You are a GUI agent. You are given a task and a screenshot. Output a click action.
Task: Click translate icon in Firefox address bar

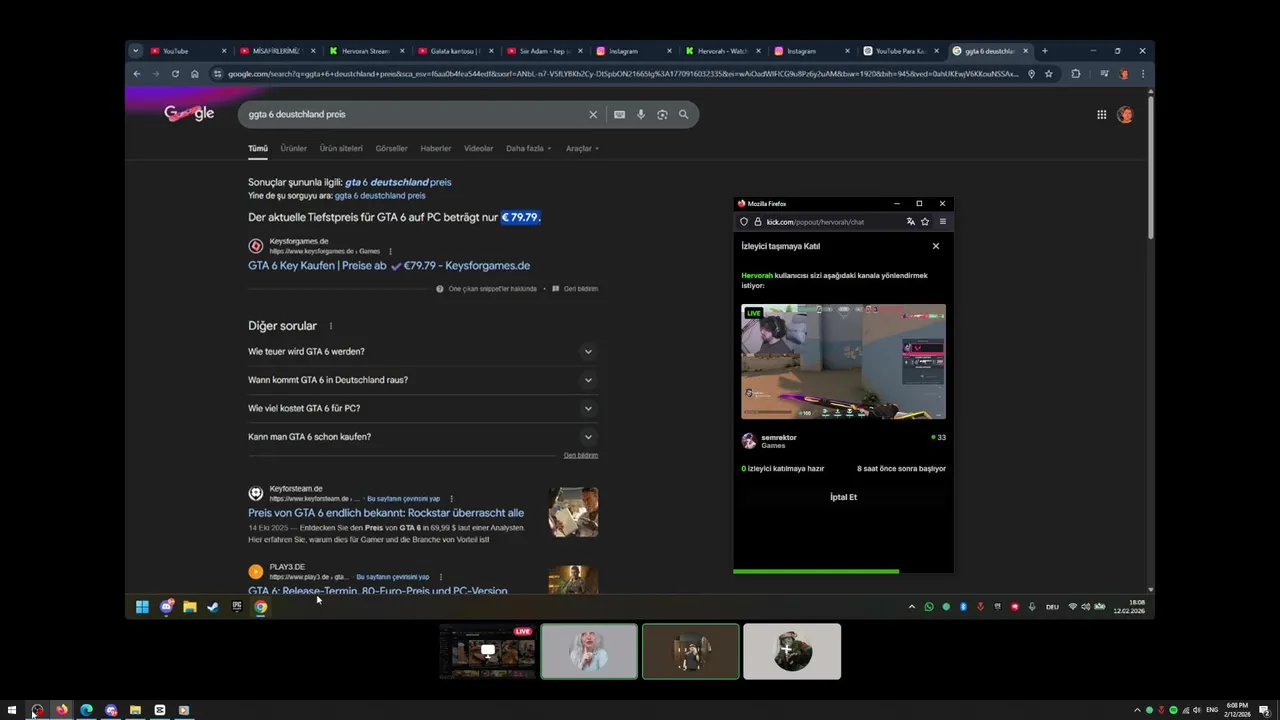(x=910, y=222)
